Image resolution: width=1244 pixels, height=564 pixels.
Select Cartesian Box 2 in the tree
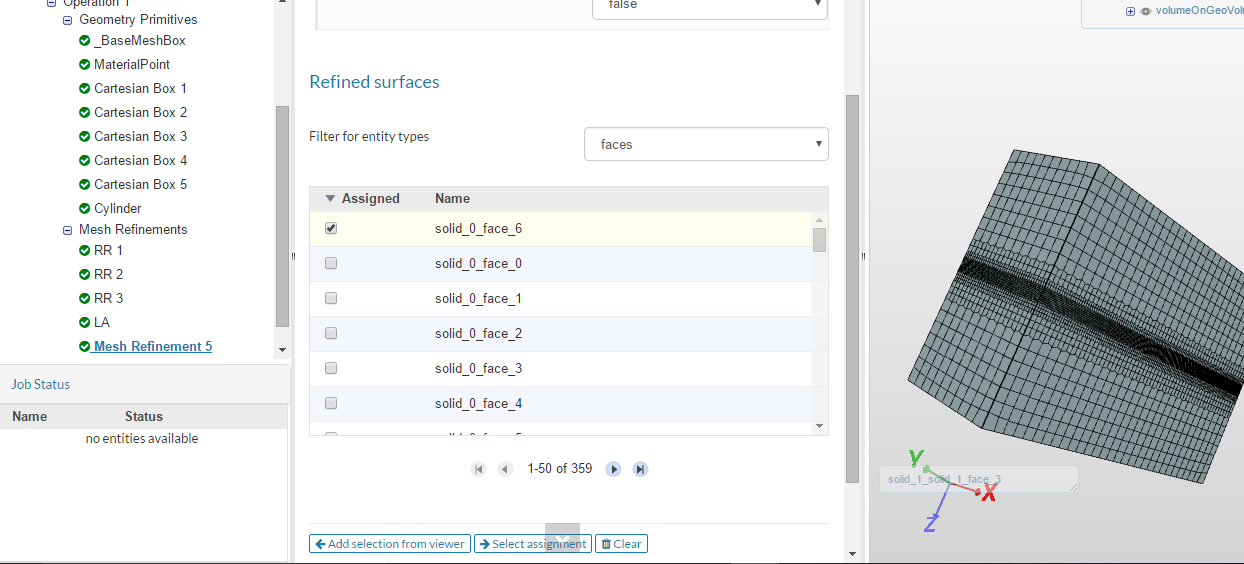(x=141, y=113)
